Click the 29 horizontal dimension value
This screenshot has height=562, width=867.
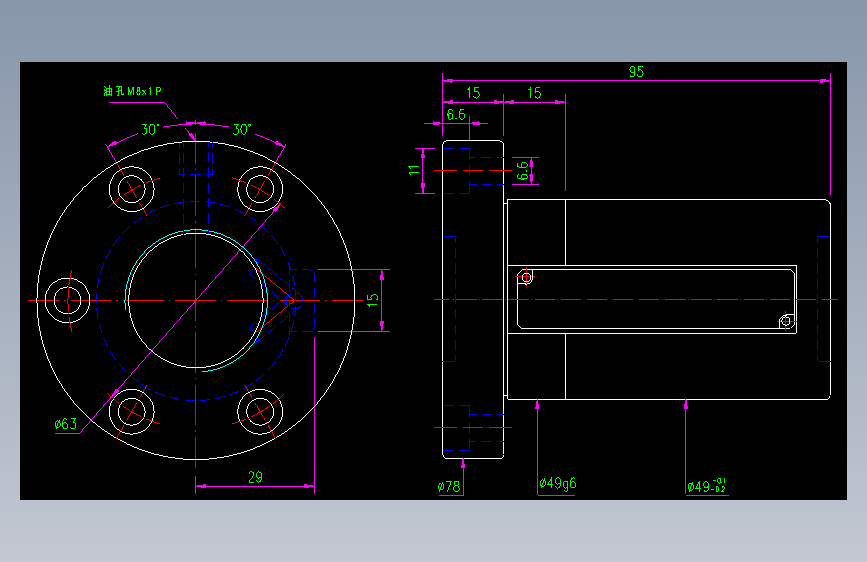(255, 477)
